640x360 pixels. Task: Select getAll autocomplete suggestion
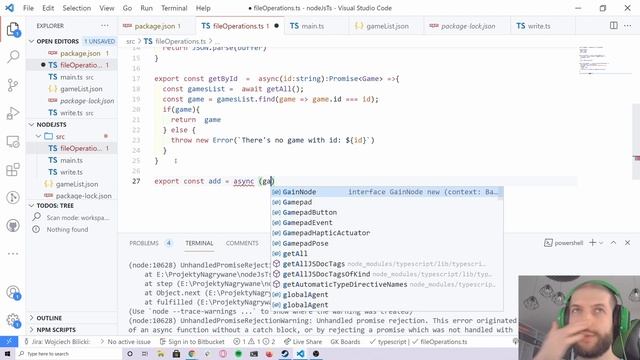click(387, 253)
